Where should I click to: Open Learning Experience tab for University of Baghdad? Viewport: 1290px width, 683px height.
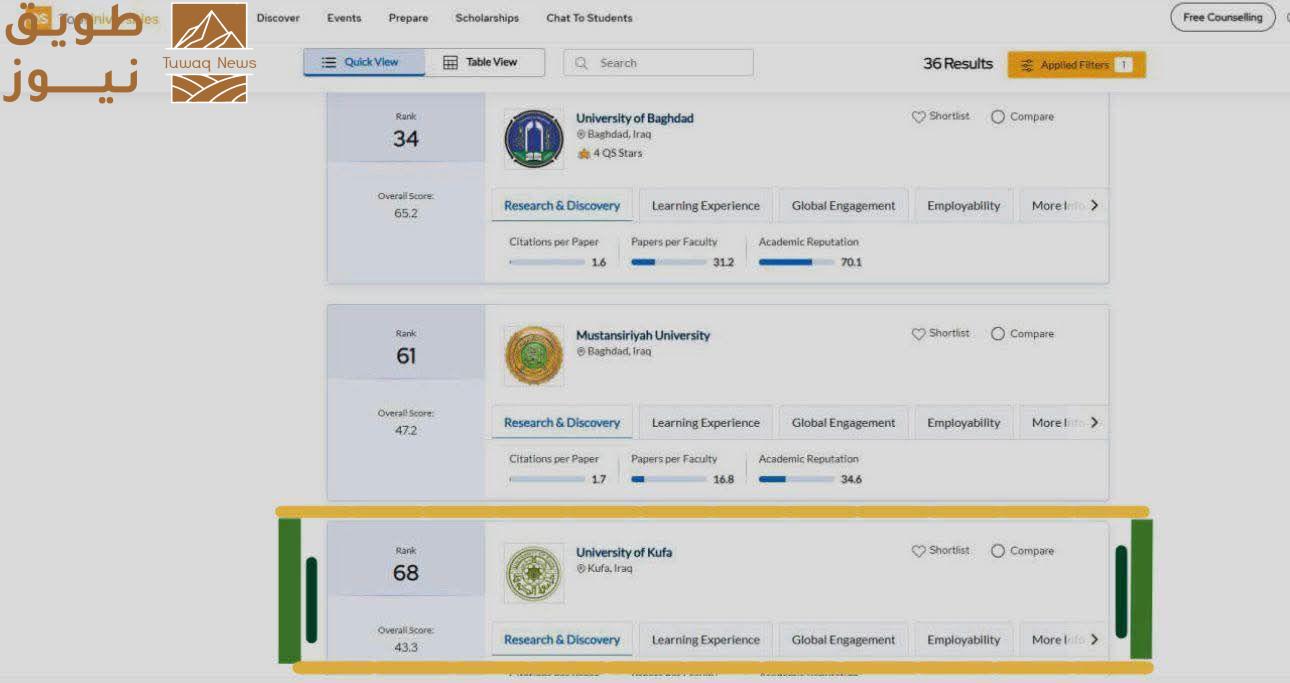click(705, 206)
